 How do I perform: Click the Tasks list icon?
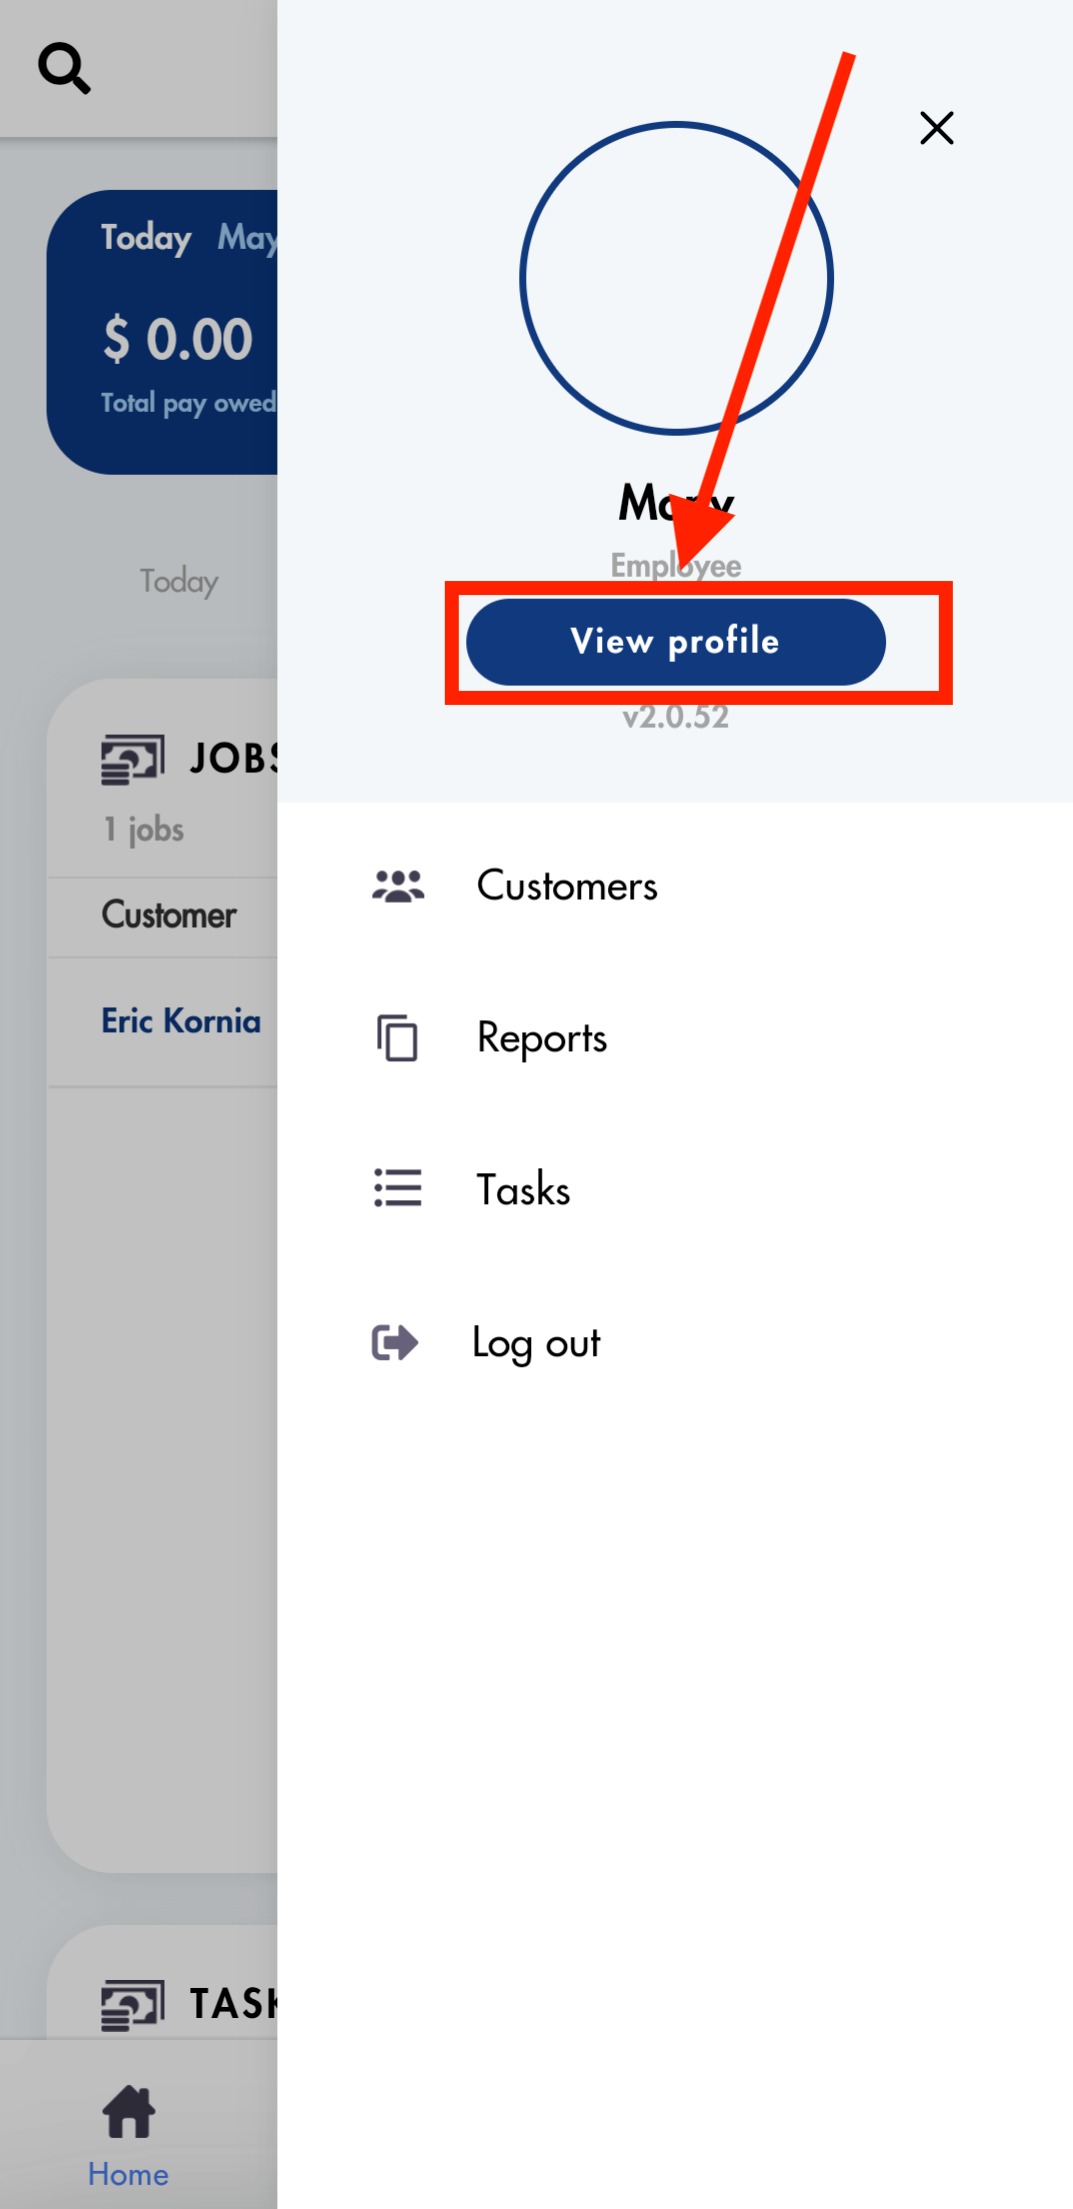(x=397, y=1188)
